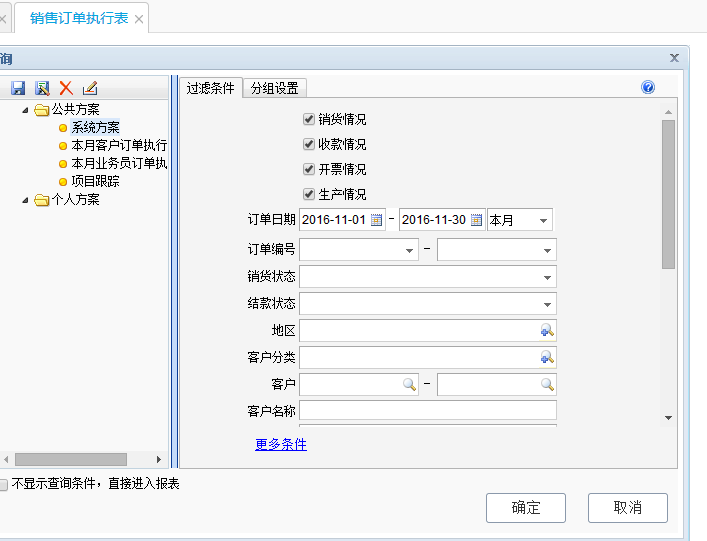The image size is (707, 541).
Task: Click the lookup icon in 客户分类 field
Action: 547,358
